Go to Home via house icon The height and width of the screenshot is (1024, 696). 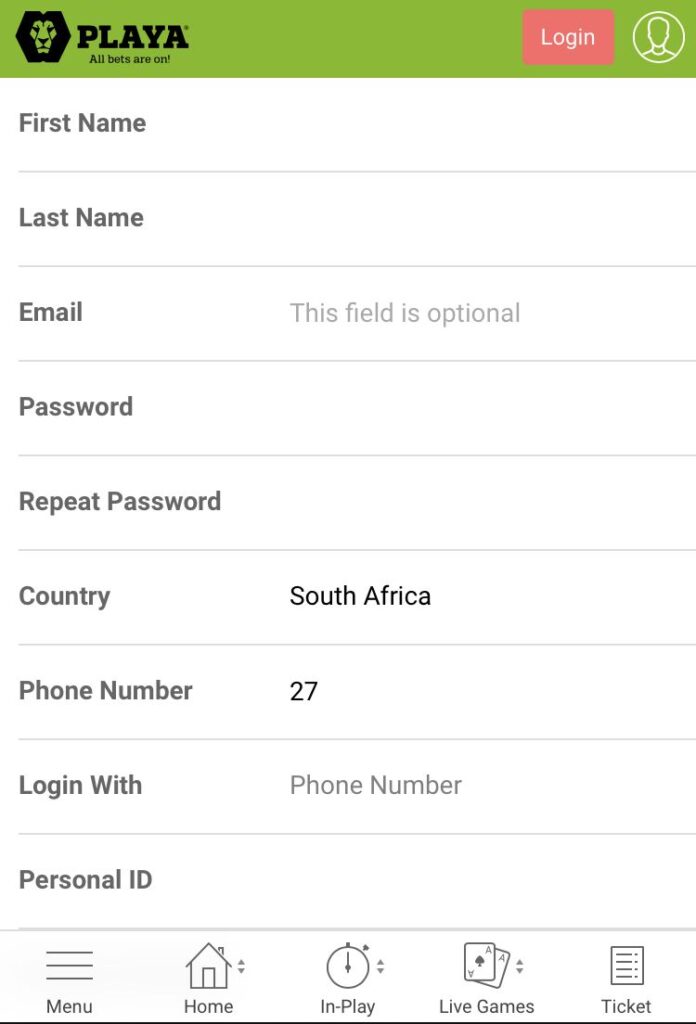(208, 965)
